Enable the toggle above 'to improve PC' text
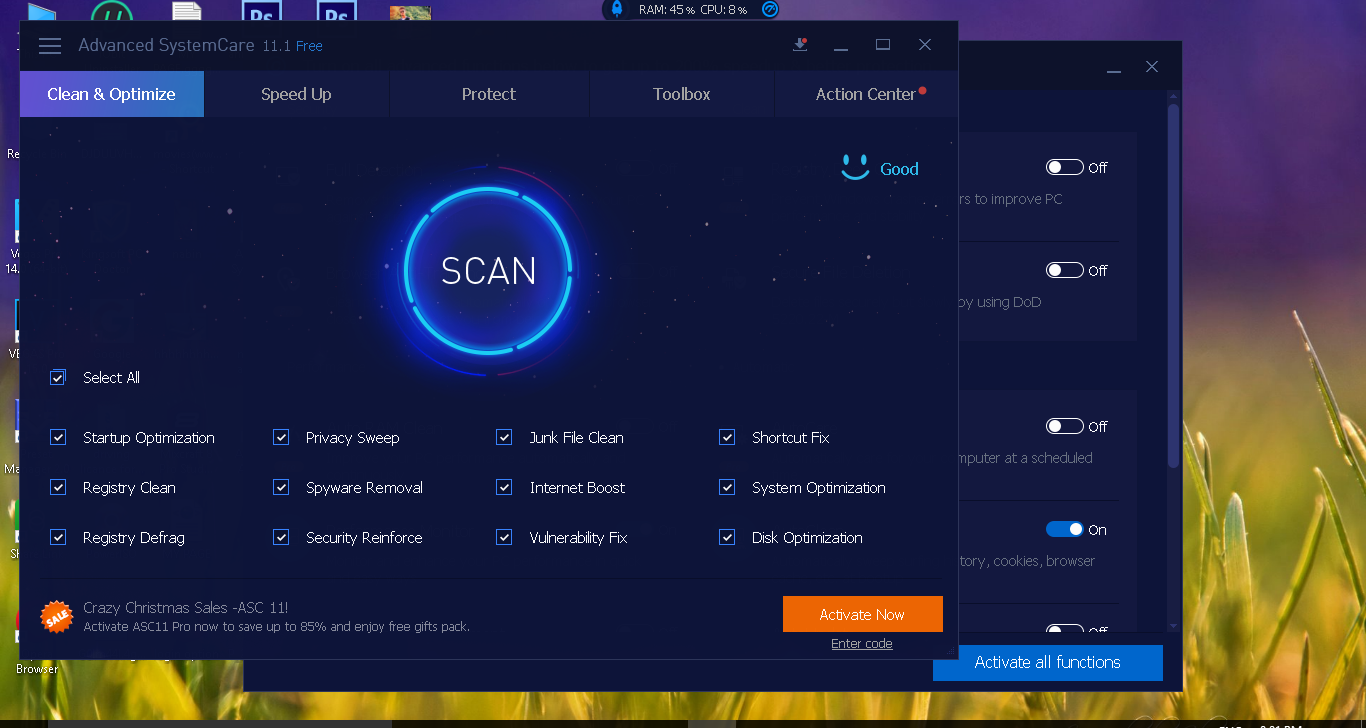Viewport: 1366px width, 728px height. click(1065, 167)
